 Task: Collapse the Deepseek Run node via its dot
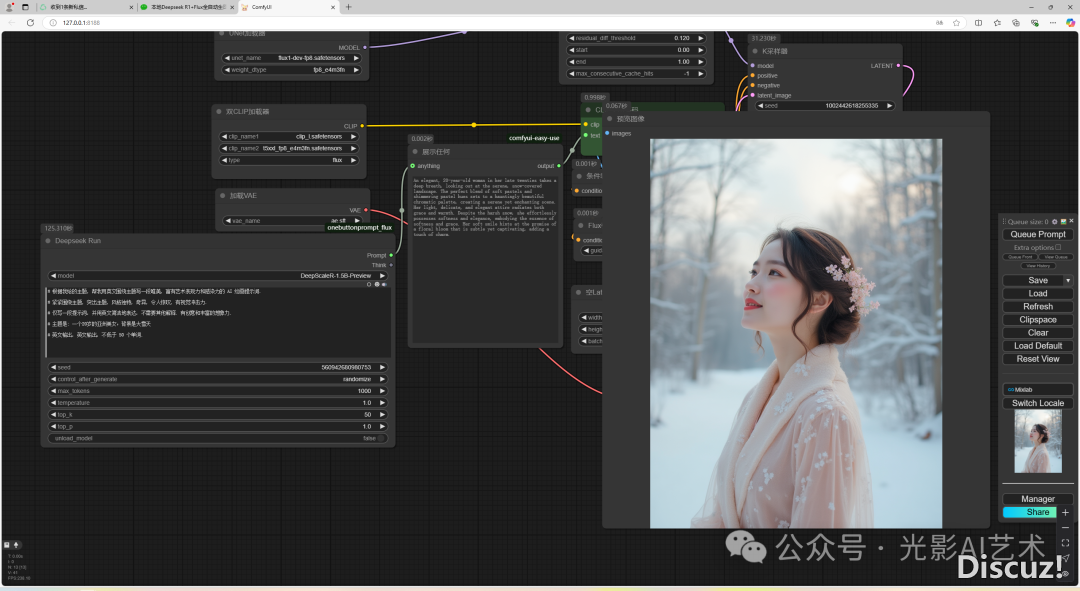point(48,241)
